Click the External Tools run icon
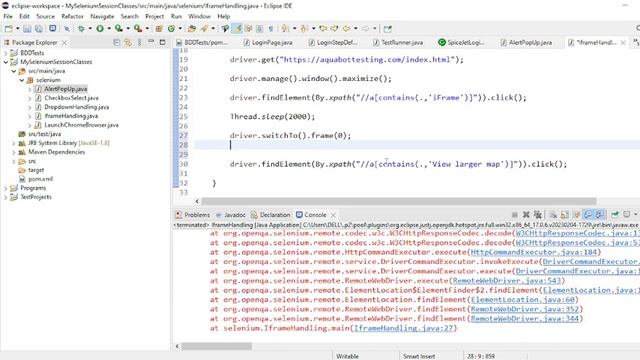This screenshot has width=640, height=360. click(x=138, y=29)
